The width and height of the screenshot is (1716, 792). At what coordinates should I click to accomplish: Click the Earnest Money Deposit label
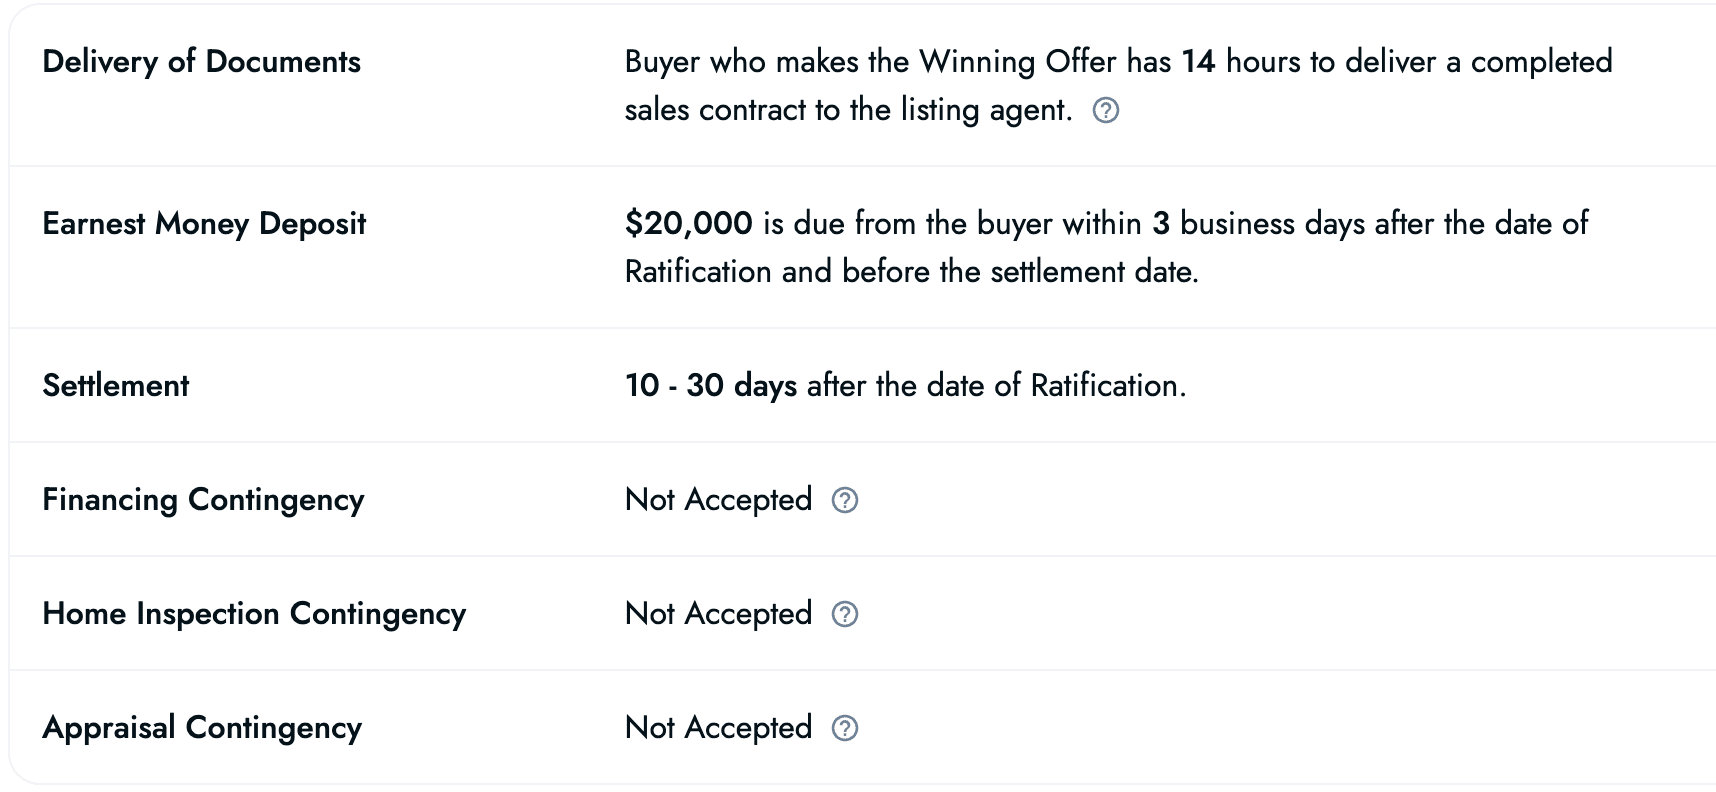[x=204, y=224]
